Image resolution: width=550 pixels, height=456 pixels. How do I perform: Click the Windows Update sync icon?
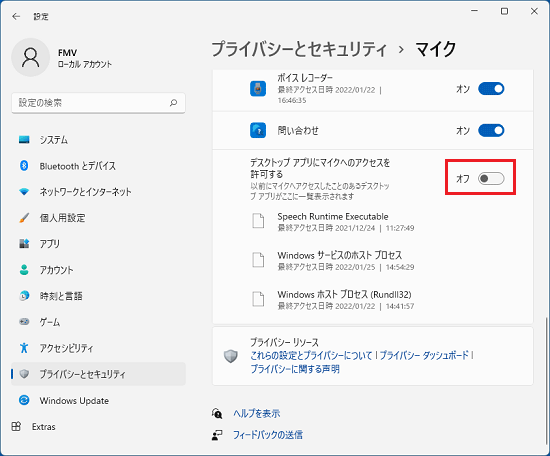tap(24, 400)
